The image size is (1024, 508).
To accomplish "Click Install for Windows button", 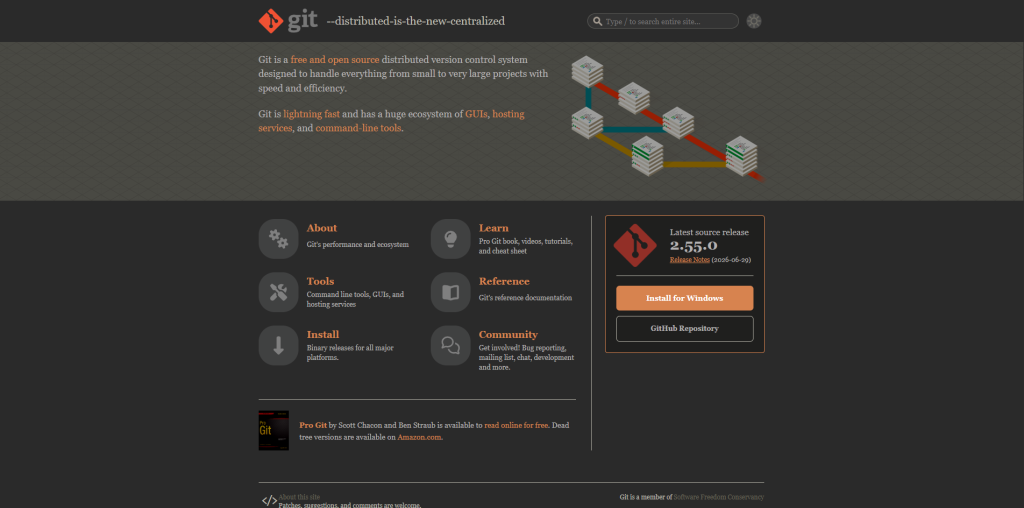I will (684, 298).
